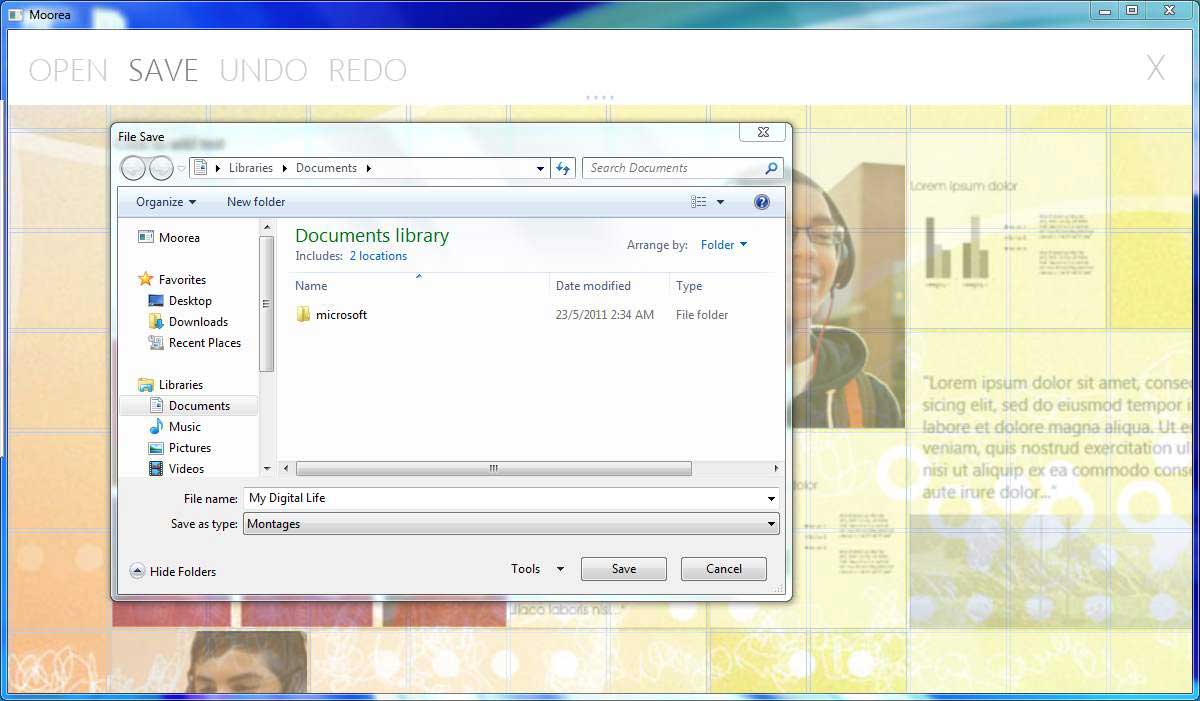
Task: Open dialog help with the question mark icon
Action: 762,202
